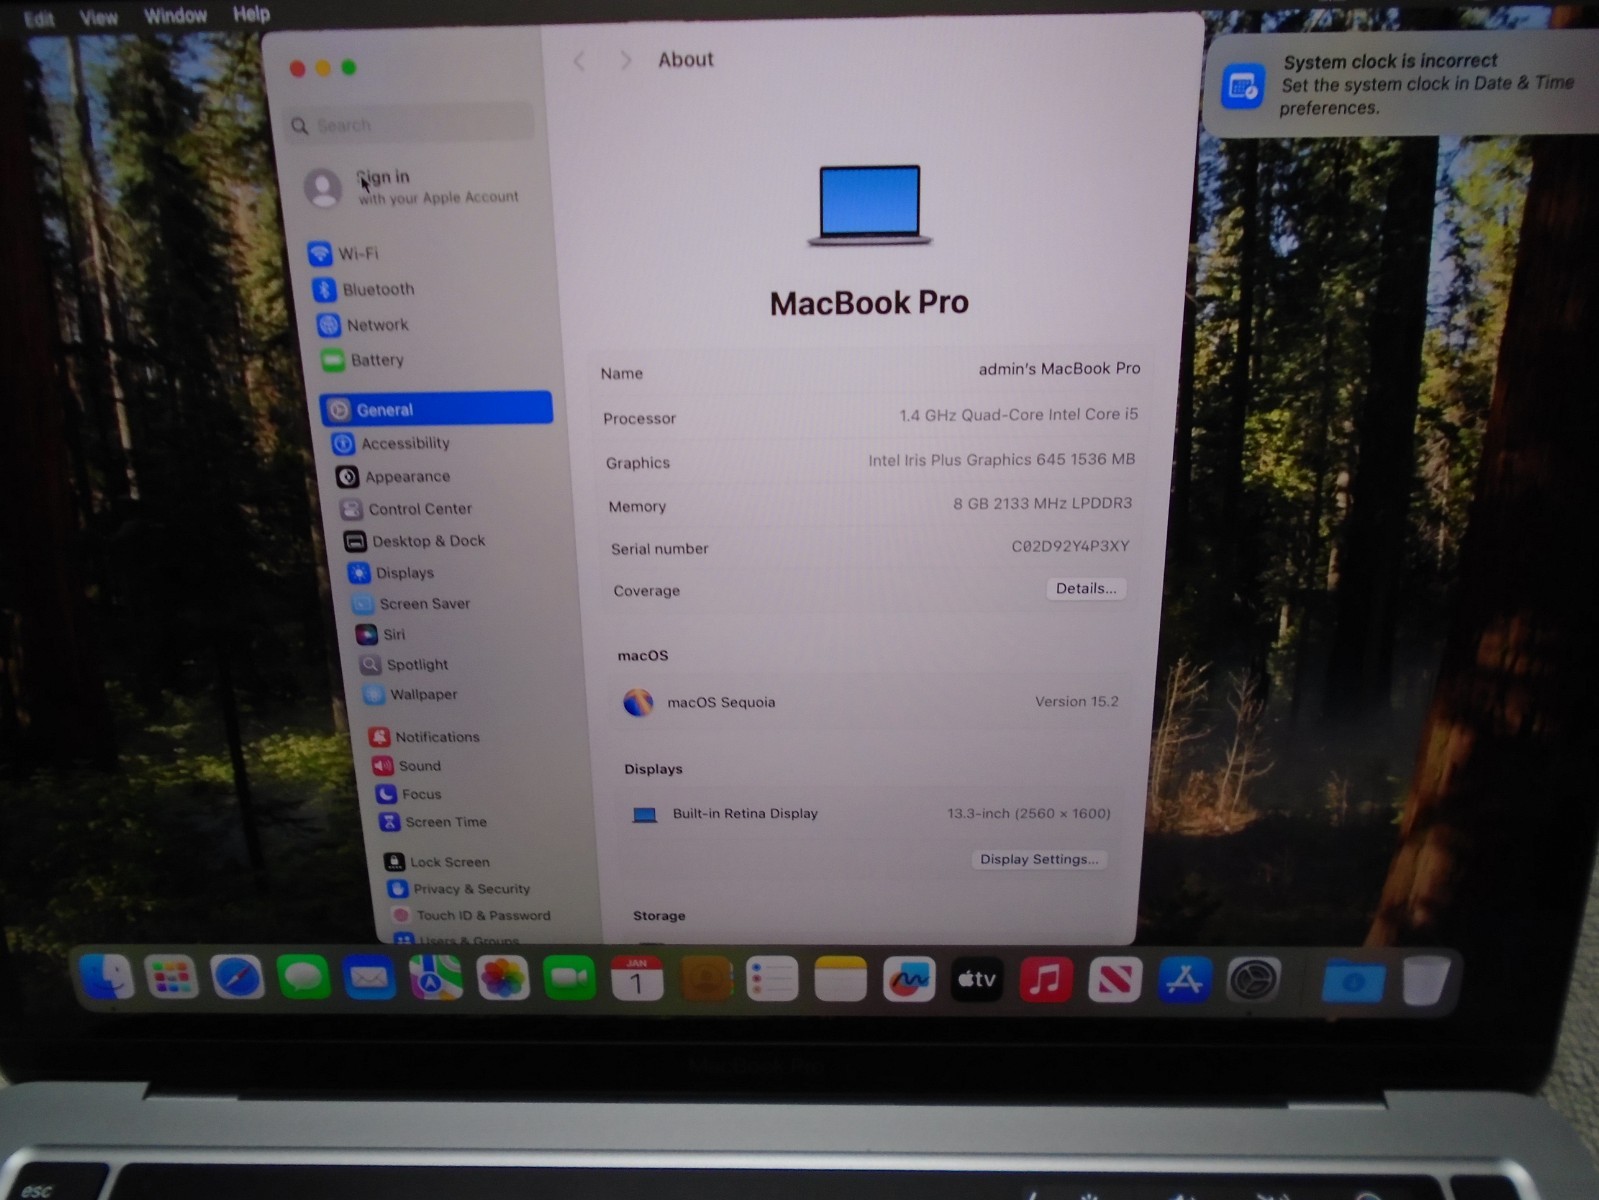This screenshot has height=1200, width=1599.
Task: Open Screen Time settings
Action: tap(432, 822)
